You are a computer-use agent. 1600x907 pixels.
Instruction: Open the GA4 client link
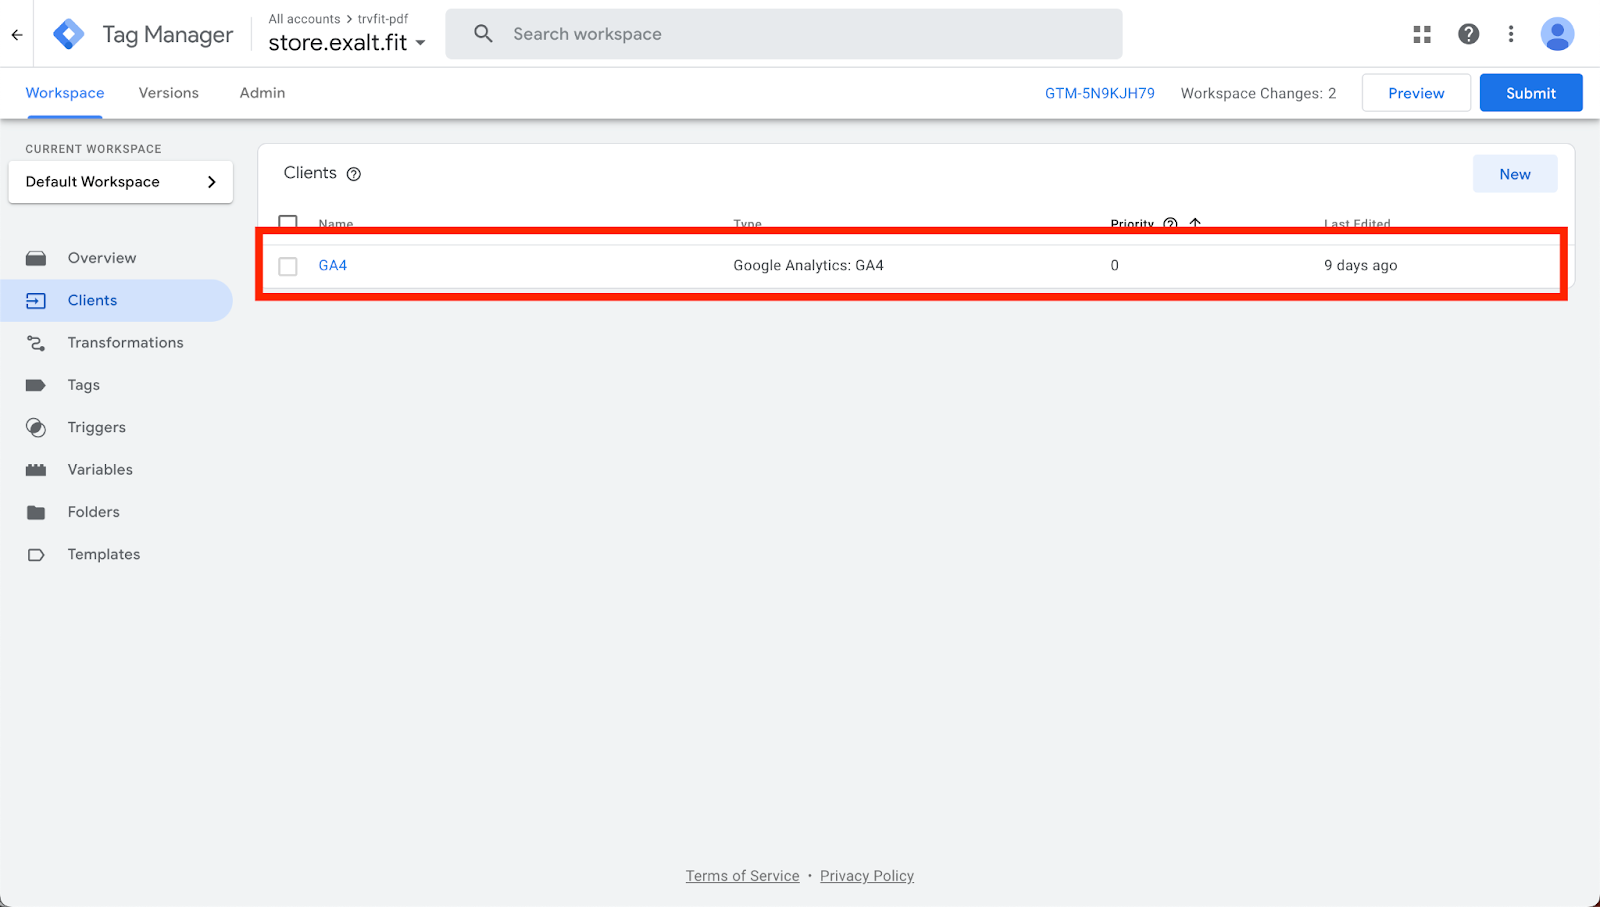point(333,265)
